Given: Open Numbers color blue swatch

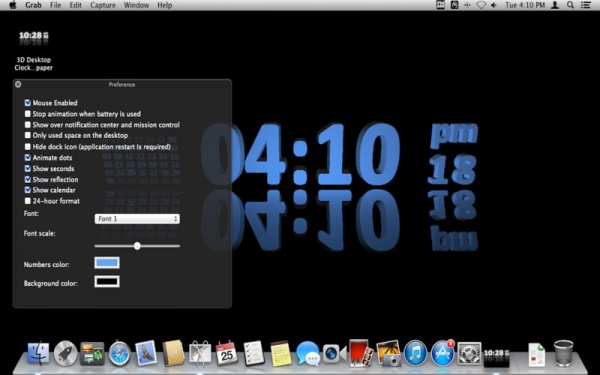Looking at the screenshot, I should [x=107, y=263].
